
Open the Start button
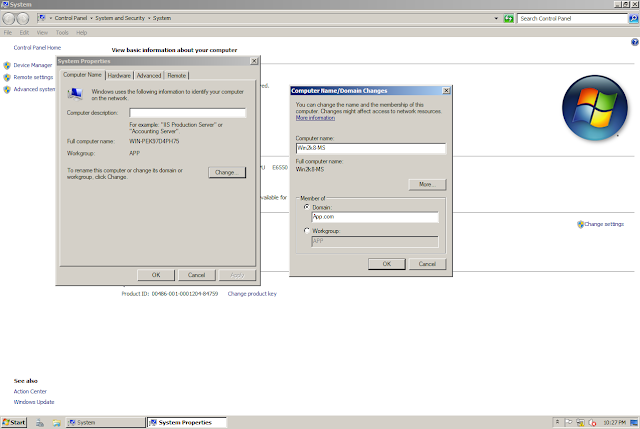pos(14,422)
